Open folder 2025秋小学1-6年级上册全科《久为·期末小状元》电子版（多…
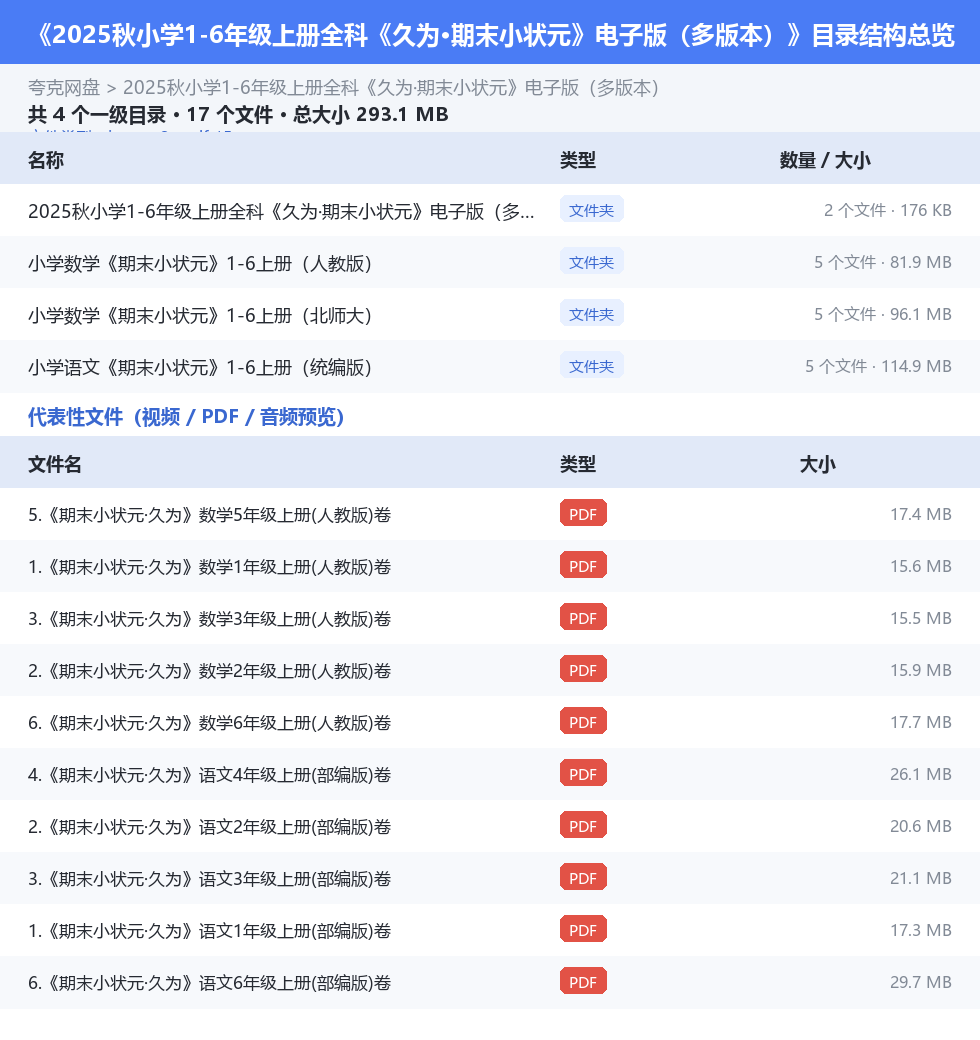Viewport: 980px width, 1040px height. click(281, 211)
